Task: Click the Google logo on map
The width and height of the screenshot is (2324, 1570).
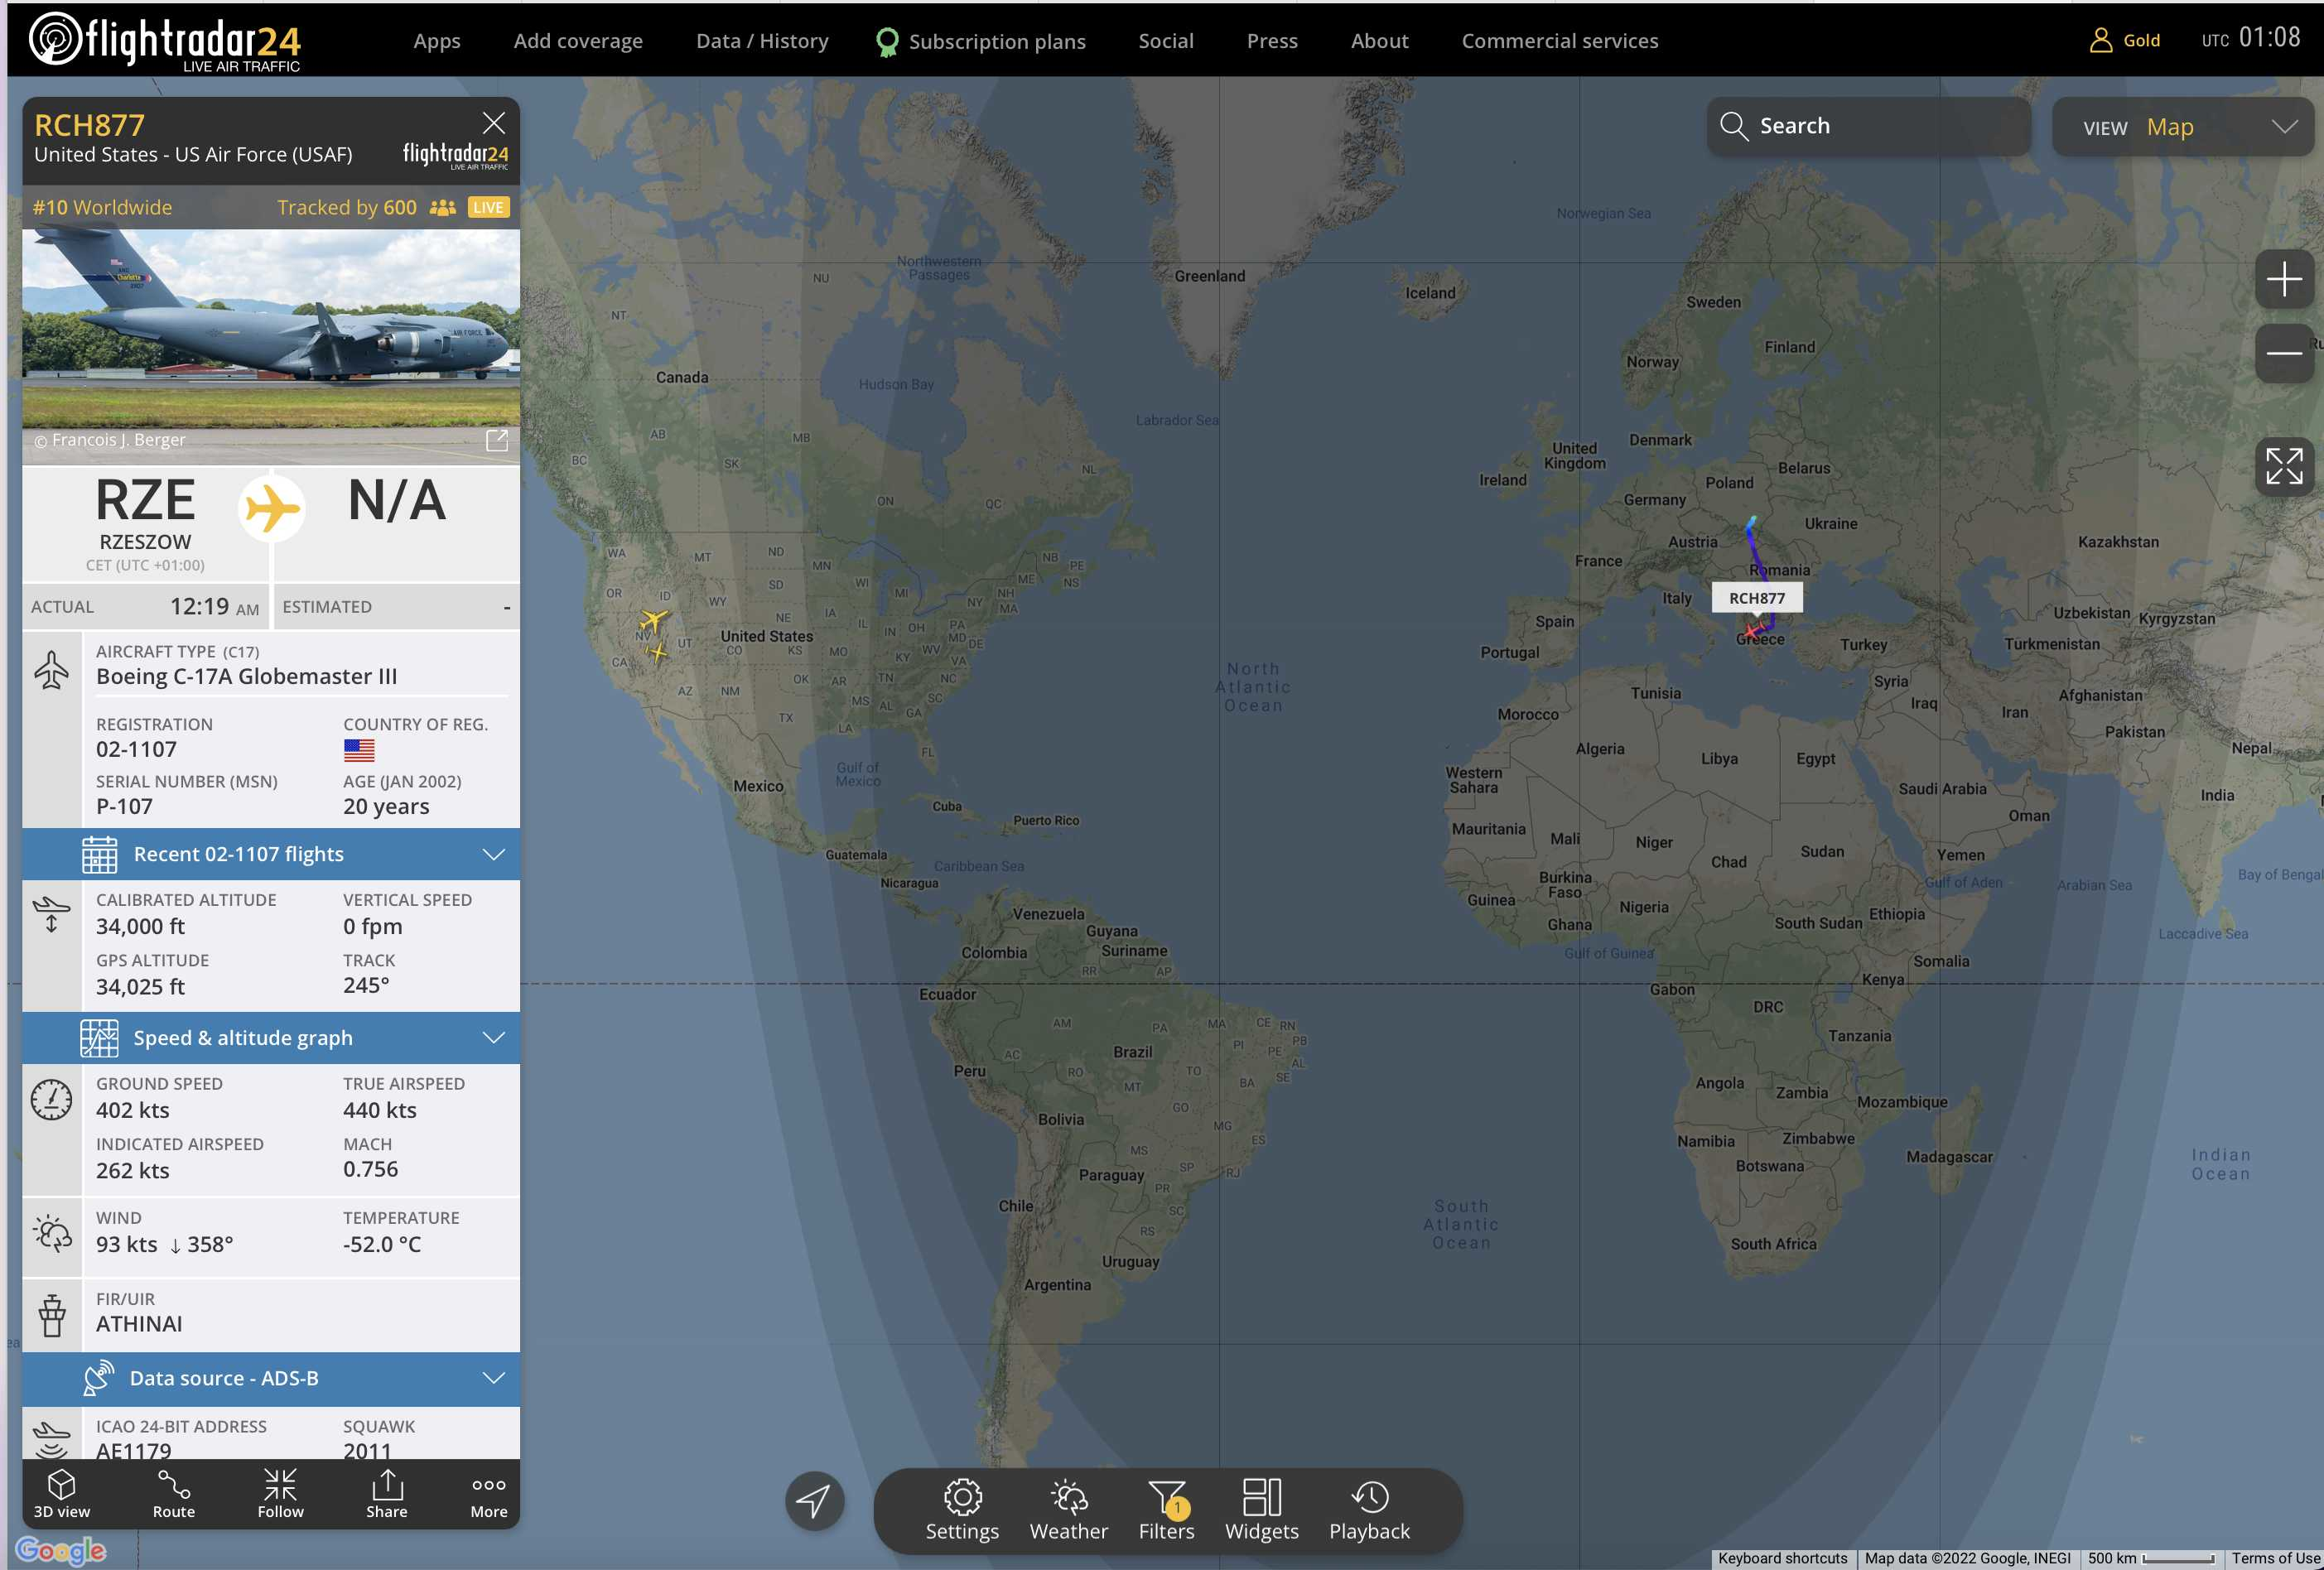Action: pyautogui.click(x=60, y=1550)
